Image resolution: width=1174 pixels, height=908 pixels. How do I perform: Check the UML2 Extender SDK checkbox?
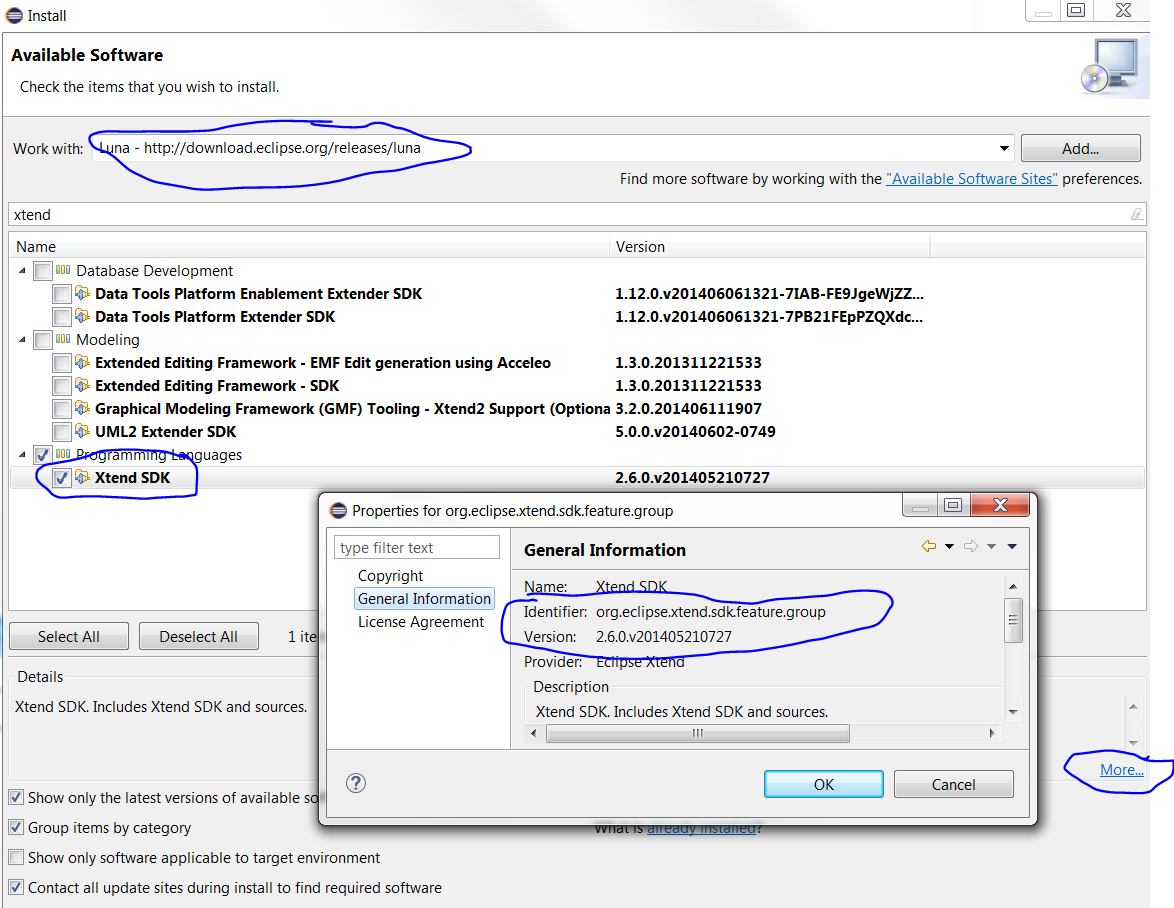pyautogui.click(x=61, y=432)
